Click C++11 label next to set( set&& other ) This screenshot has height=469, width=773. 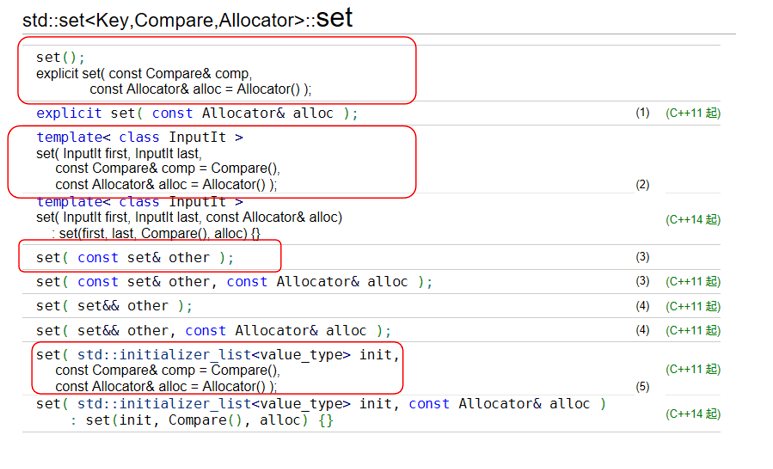pos(692,306)
